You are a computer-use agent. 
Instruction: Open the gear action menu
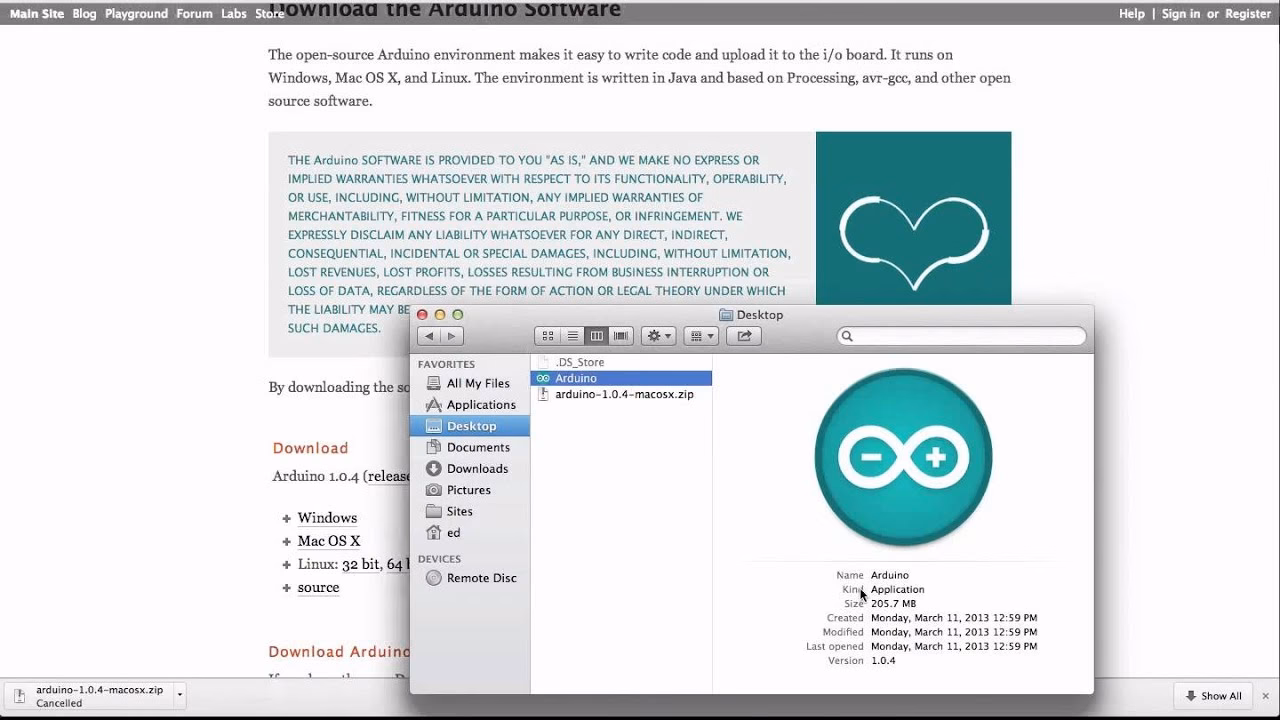click(658, 336)
